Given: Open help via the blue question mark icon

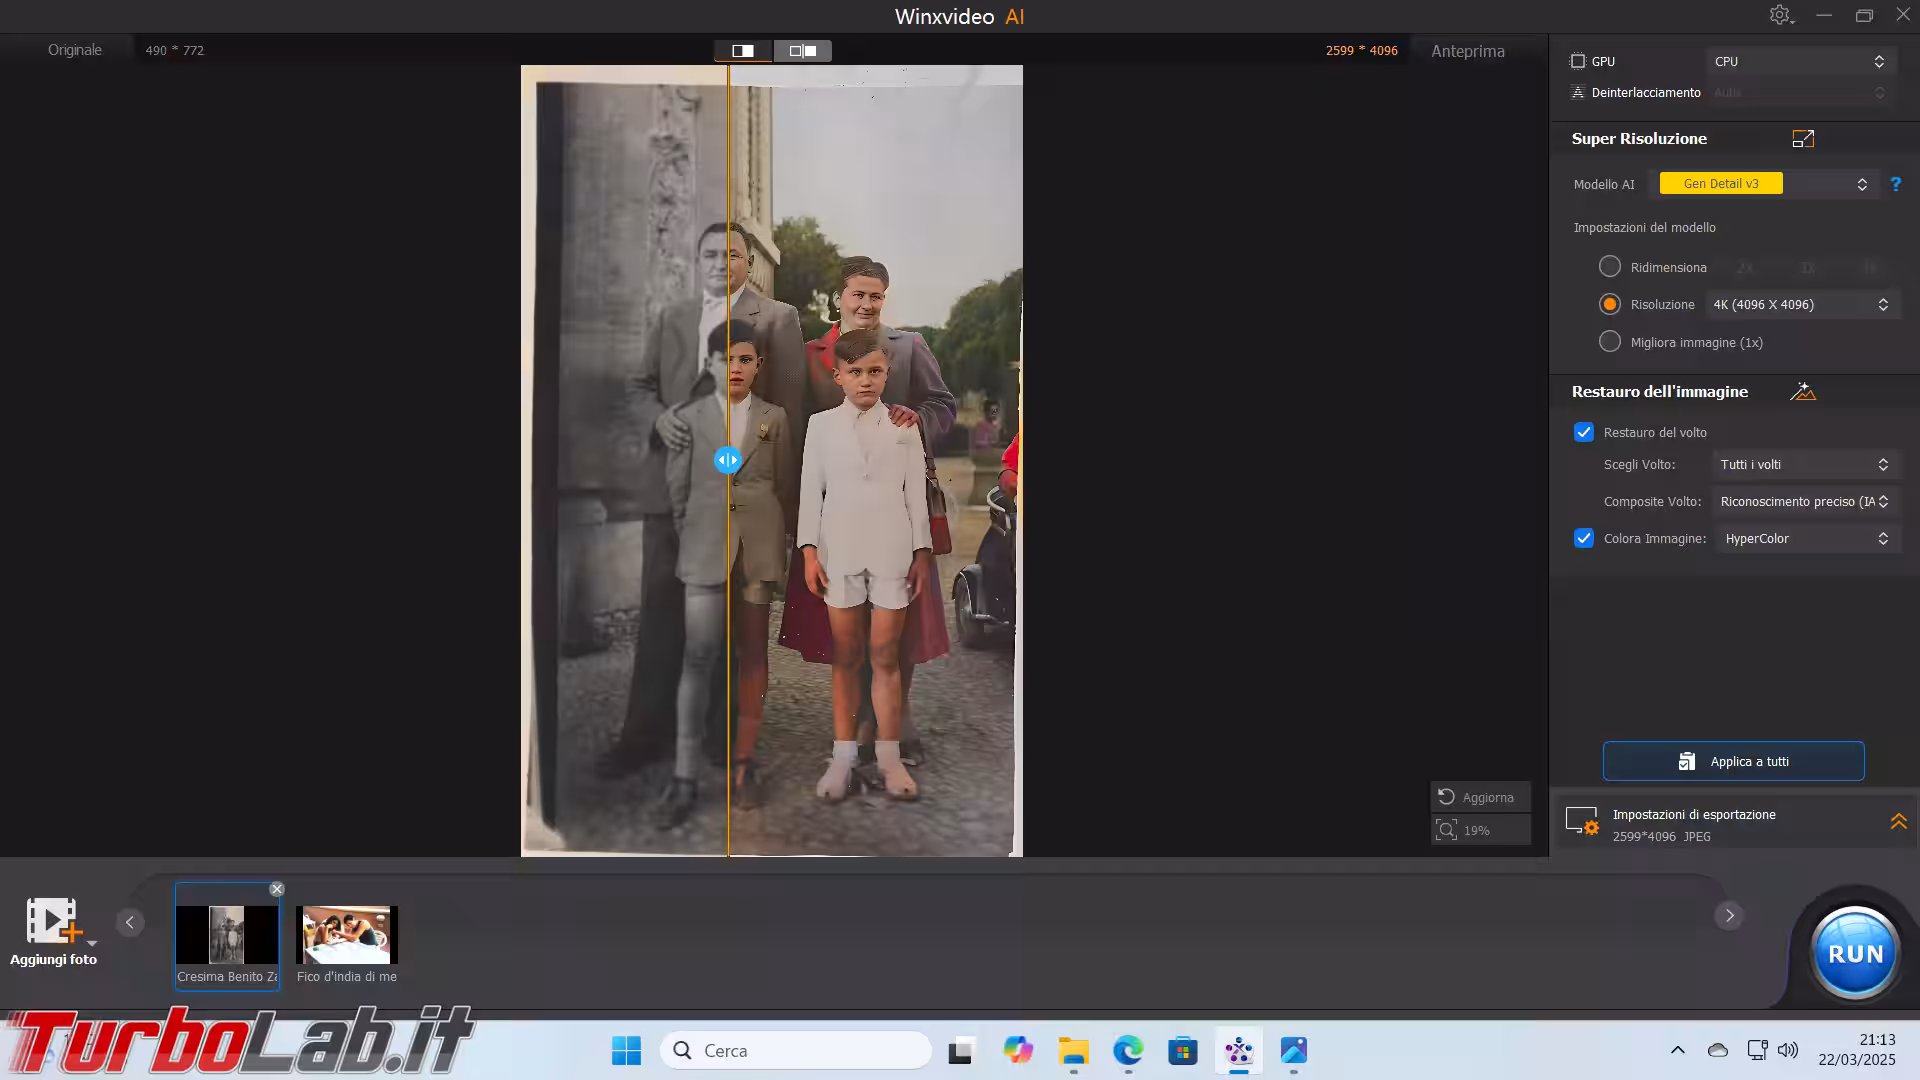Looking at the screenshot, I should point(1896,184).
